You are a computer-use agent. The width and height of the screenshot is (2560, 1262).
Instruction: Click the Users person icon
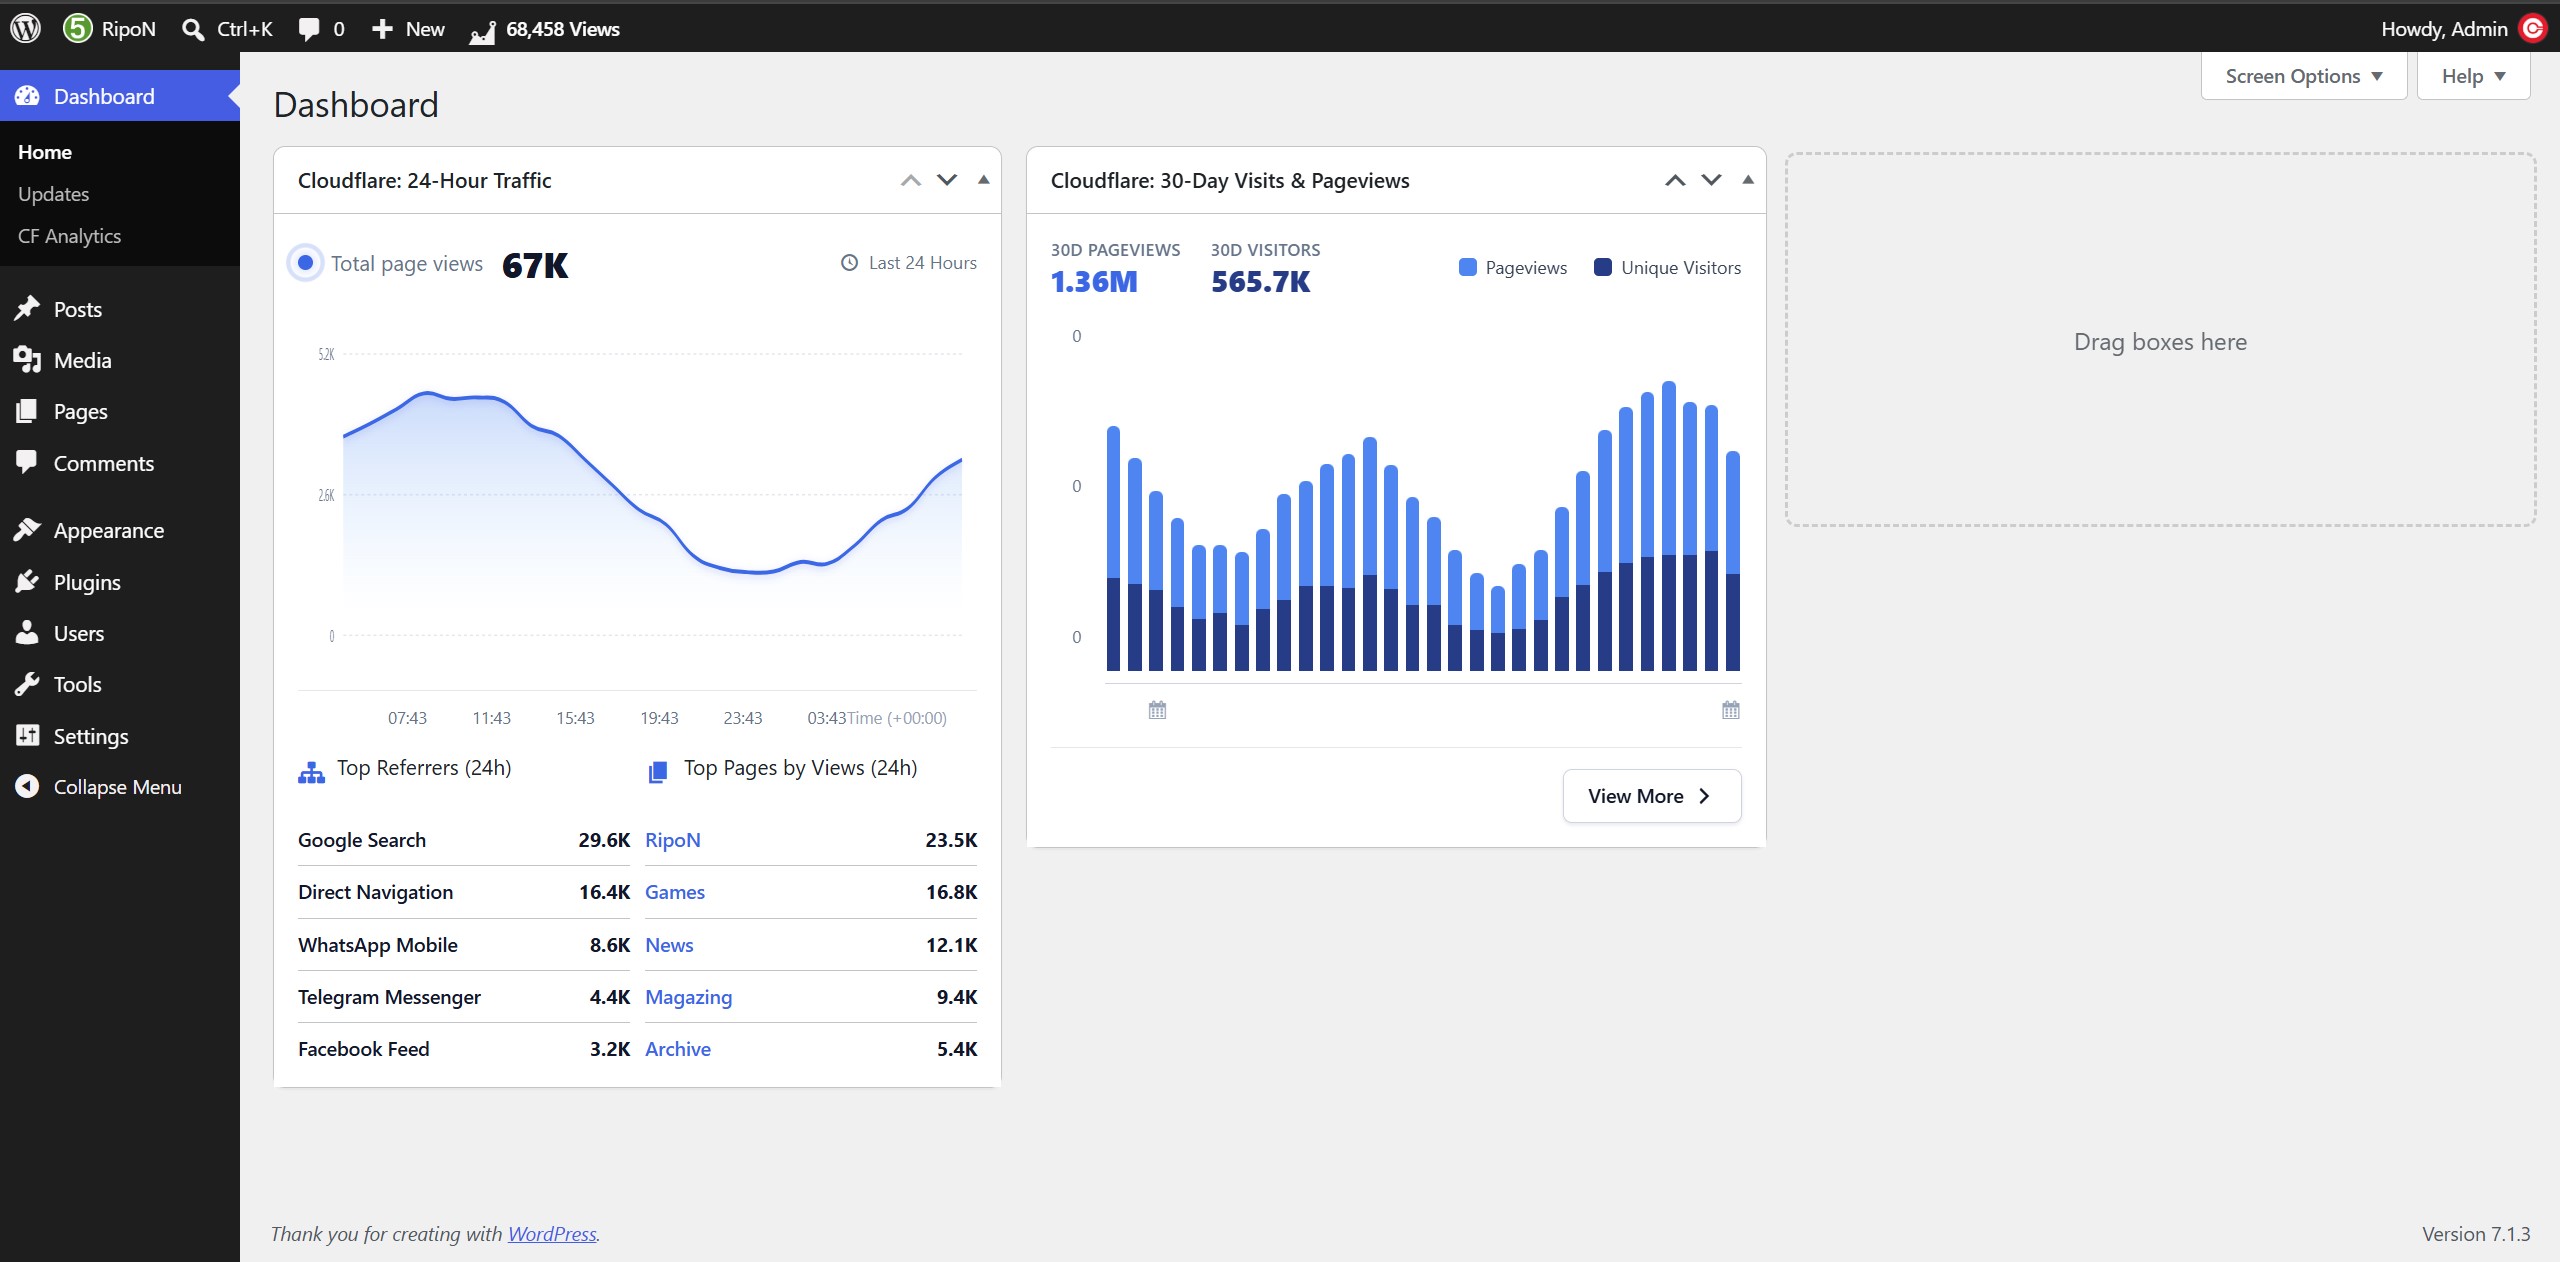pyautogui.click(x=27, y=632)
